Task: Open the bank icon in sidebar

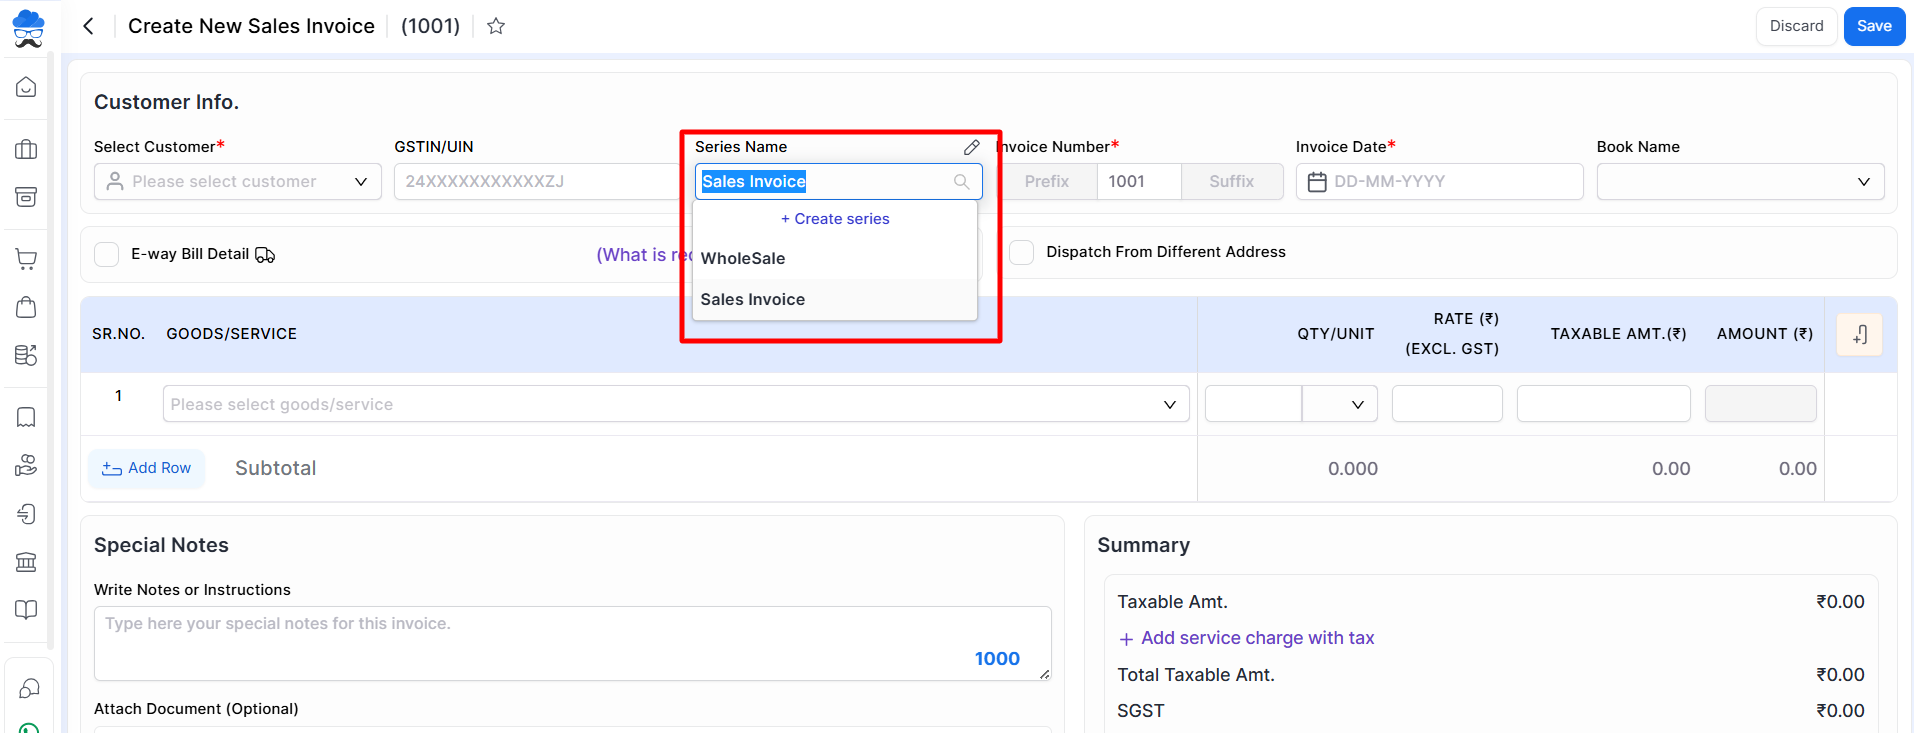Action: pyautogui.click(x=27, y=562)
